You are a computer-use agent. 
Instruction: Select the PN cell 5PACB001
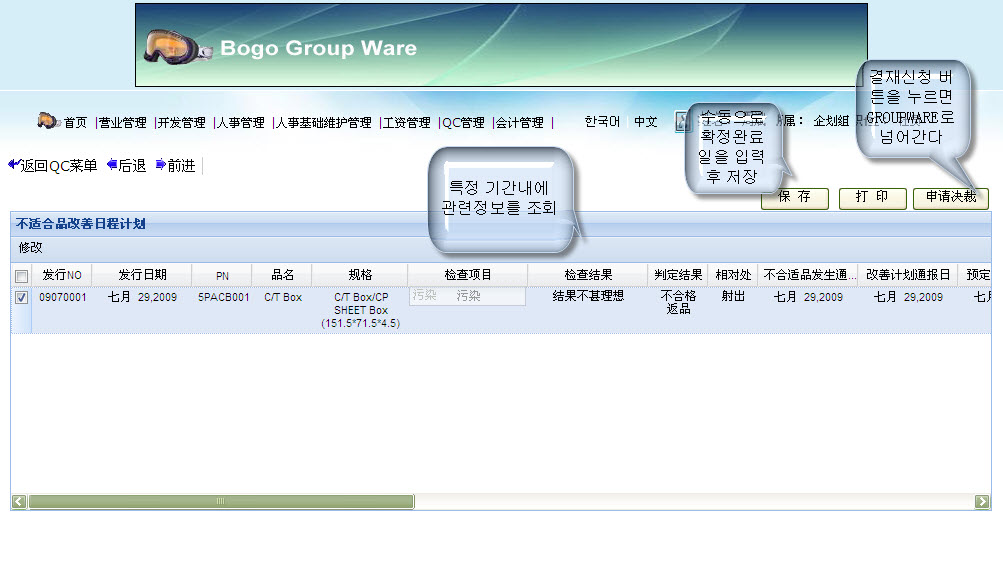point(223,297)
